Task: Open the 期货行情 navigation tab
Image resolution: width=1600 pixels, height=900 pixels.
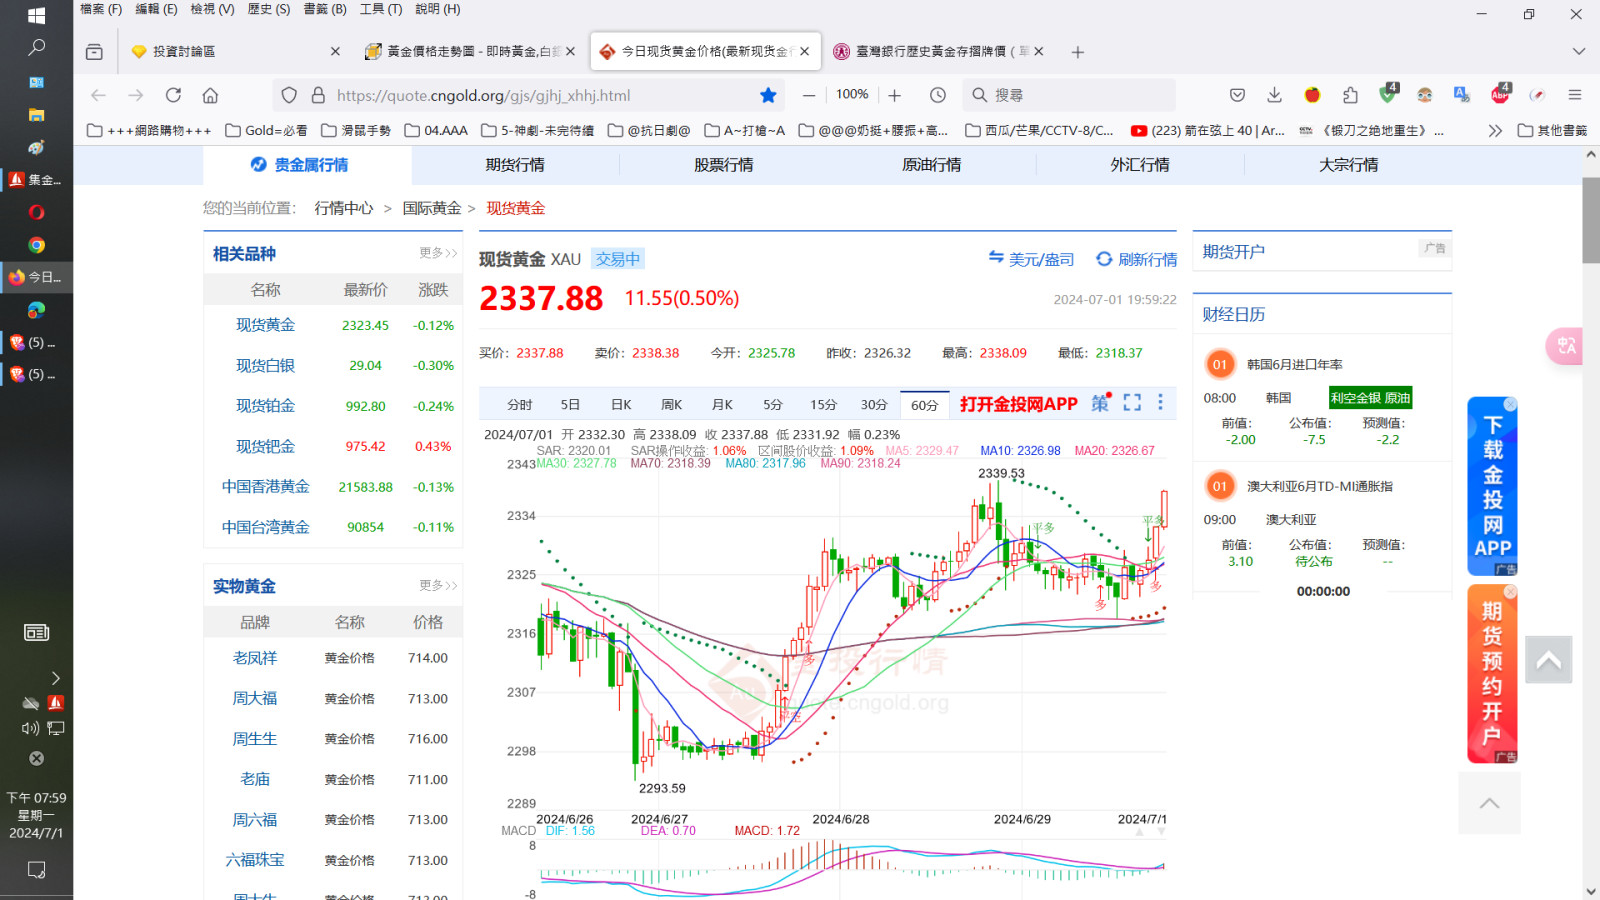Action: (515, 165)
